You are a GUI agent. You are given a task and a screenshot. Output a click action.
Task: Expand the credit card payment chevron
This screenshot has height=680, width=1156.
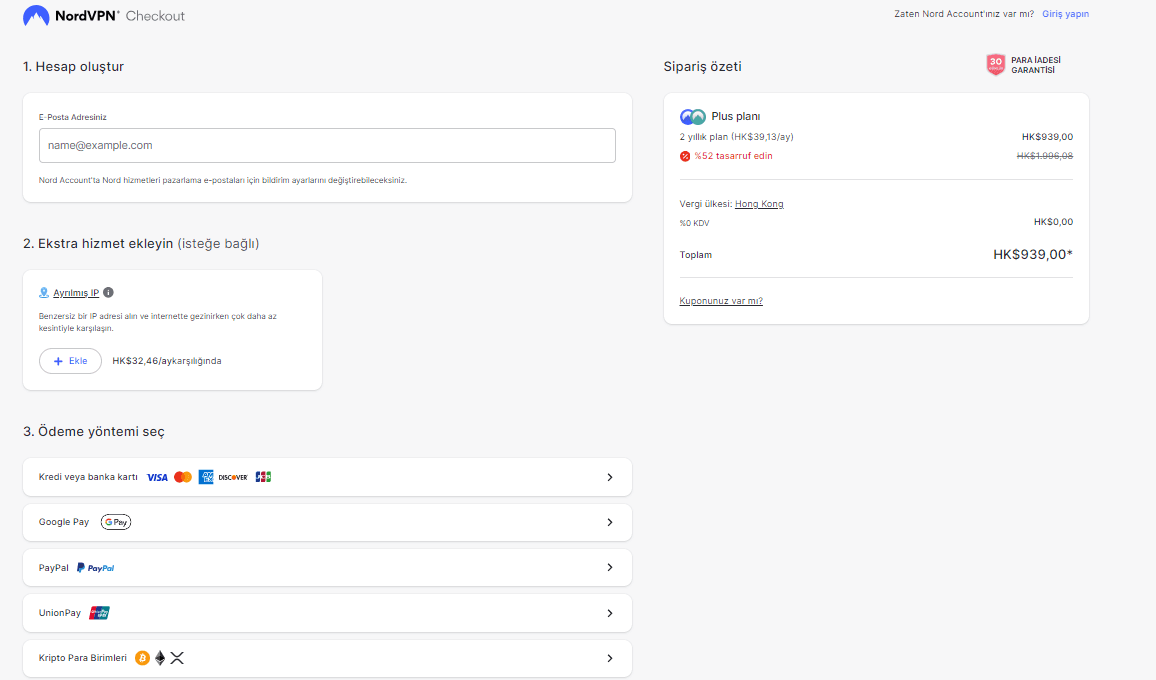point(610,477)
